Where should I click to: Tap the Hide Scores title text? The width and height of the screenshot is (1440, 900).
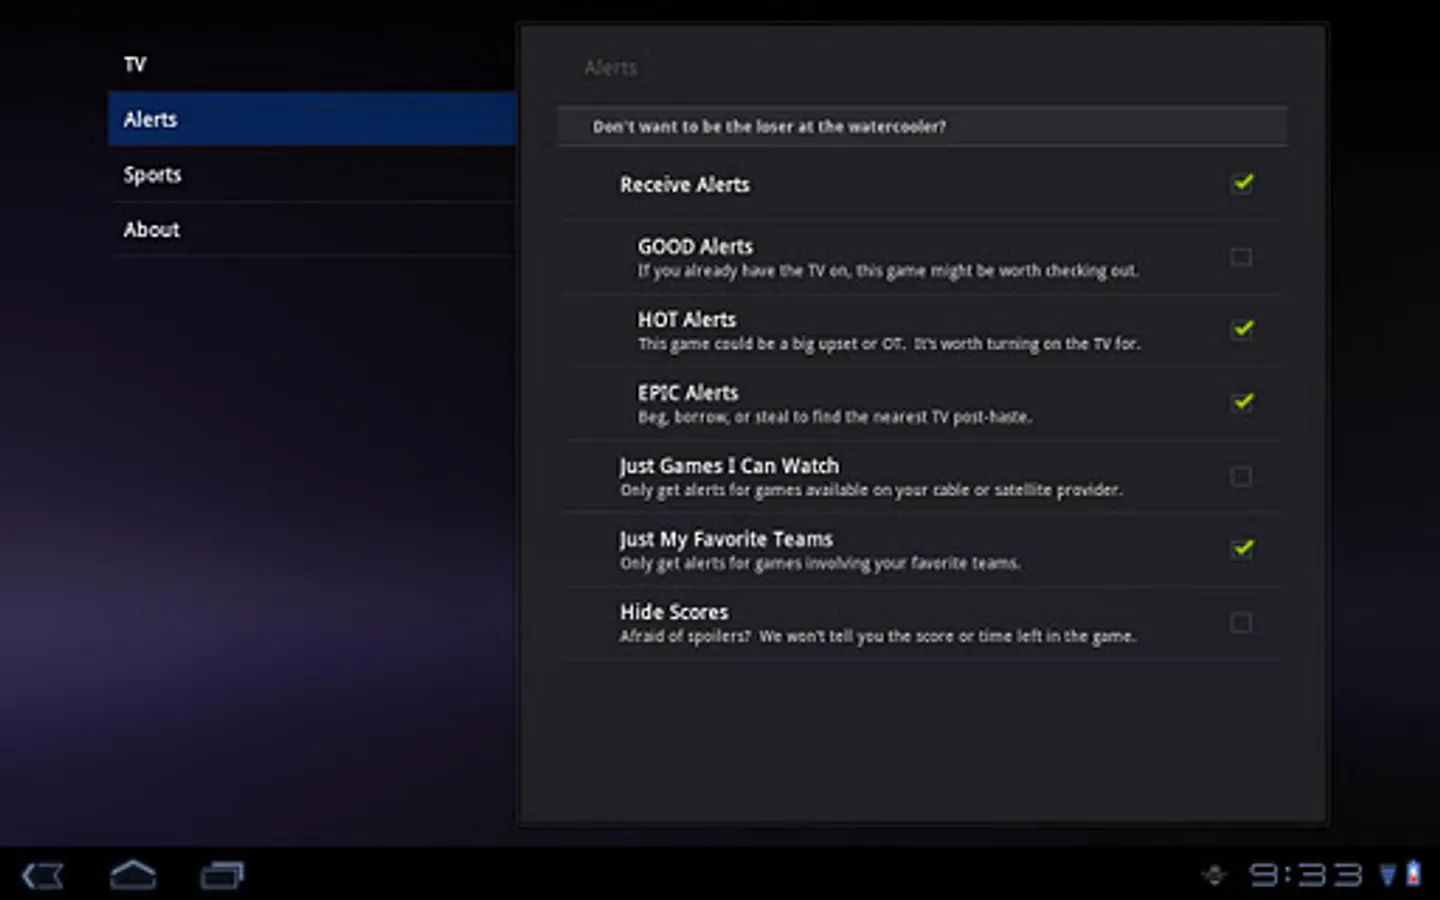(674, 612)
